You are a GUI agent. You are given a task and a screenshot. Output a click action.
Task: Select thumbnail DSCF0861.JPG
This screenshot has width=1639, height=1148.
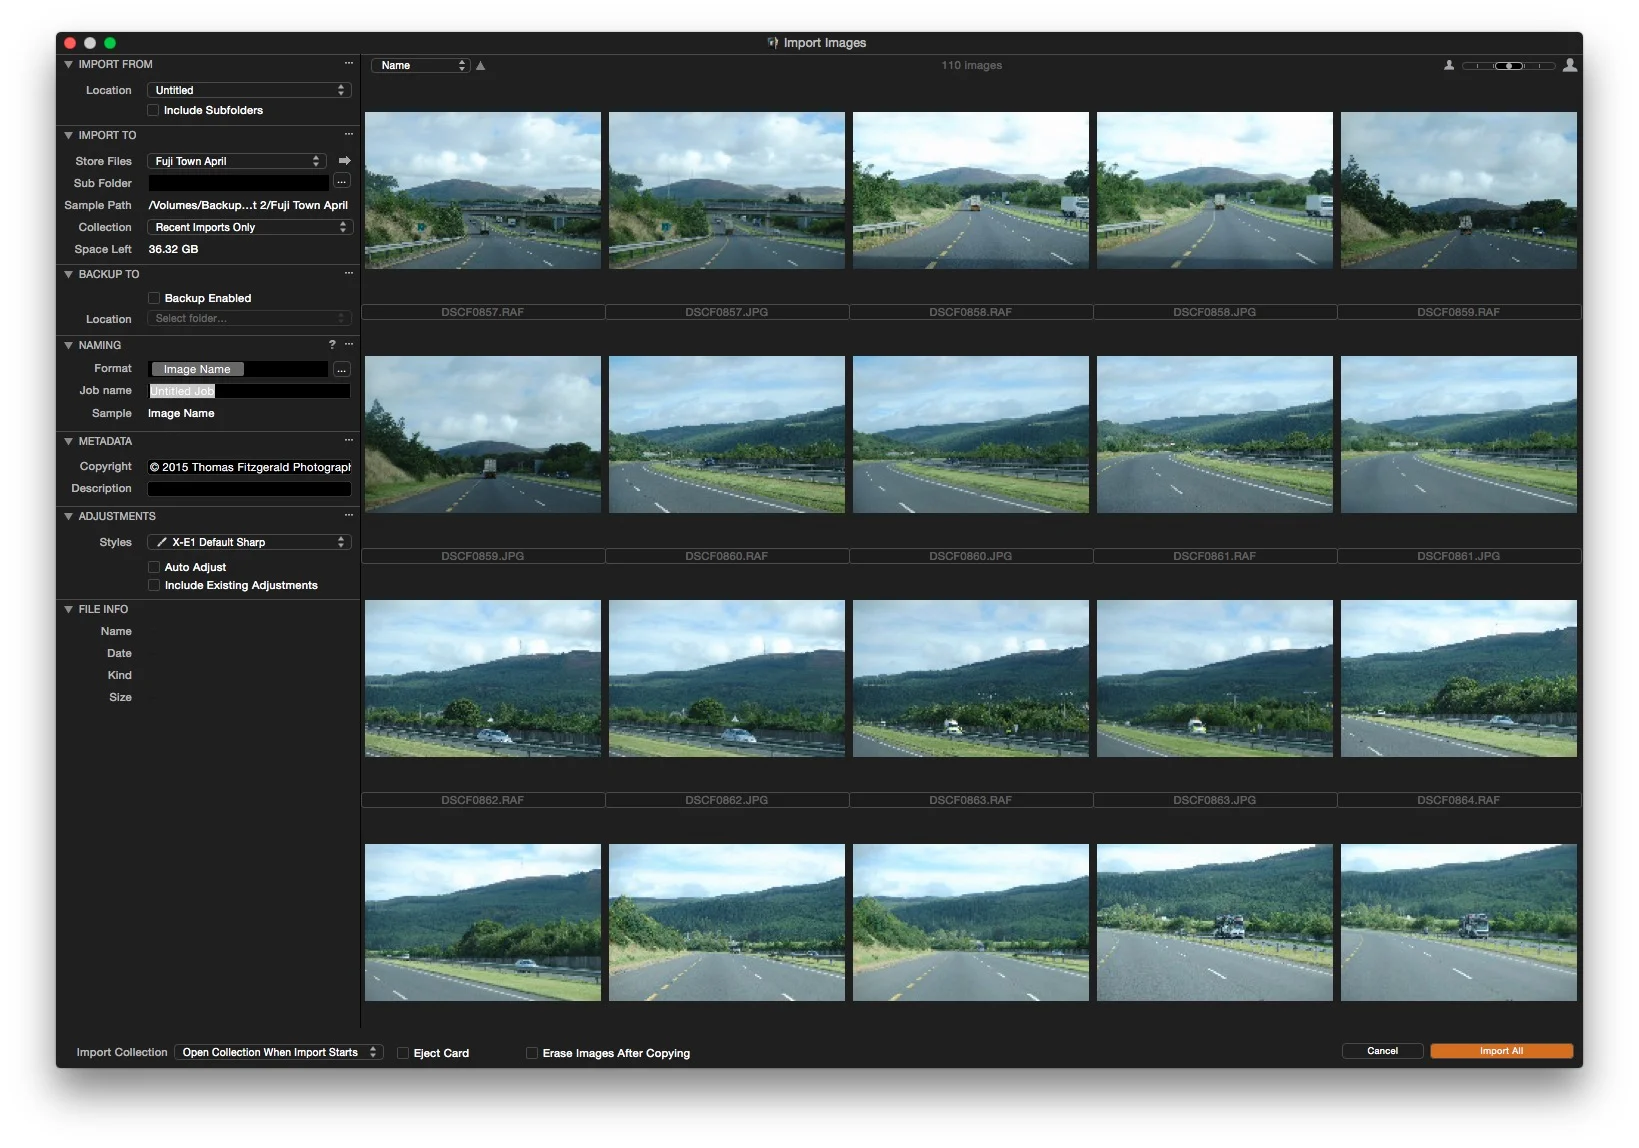point(1459,434)
